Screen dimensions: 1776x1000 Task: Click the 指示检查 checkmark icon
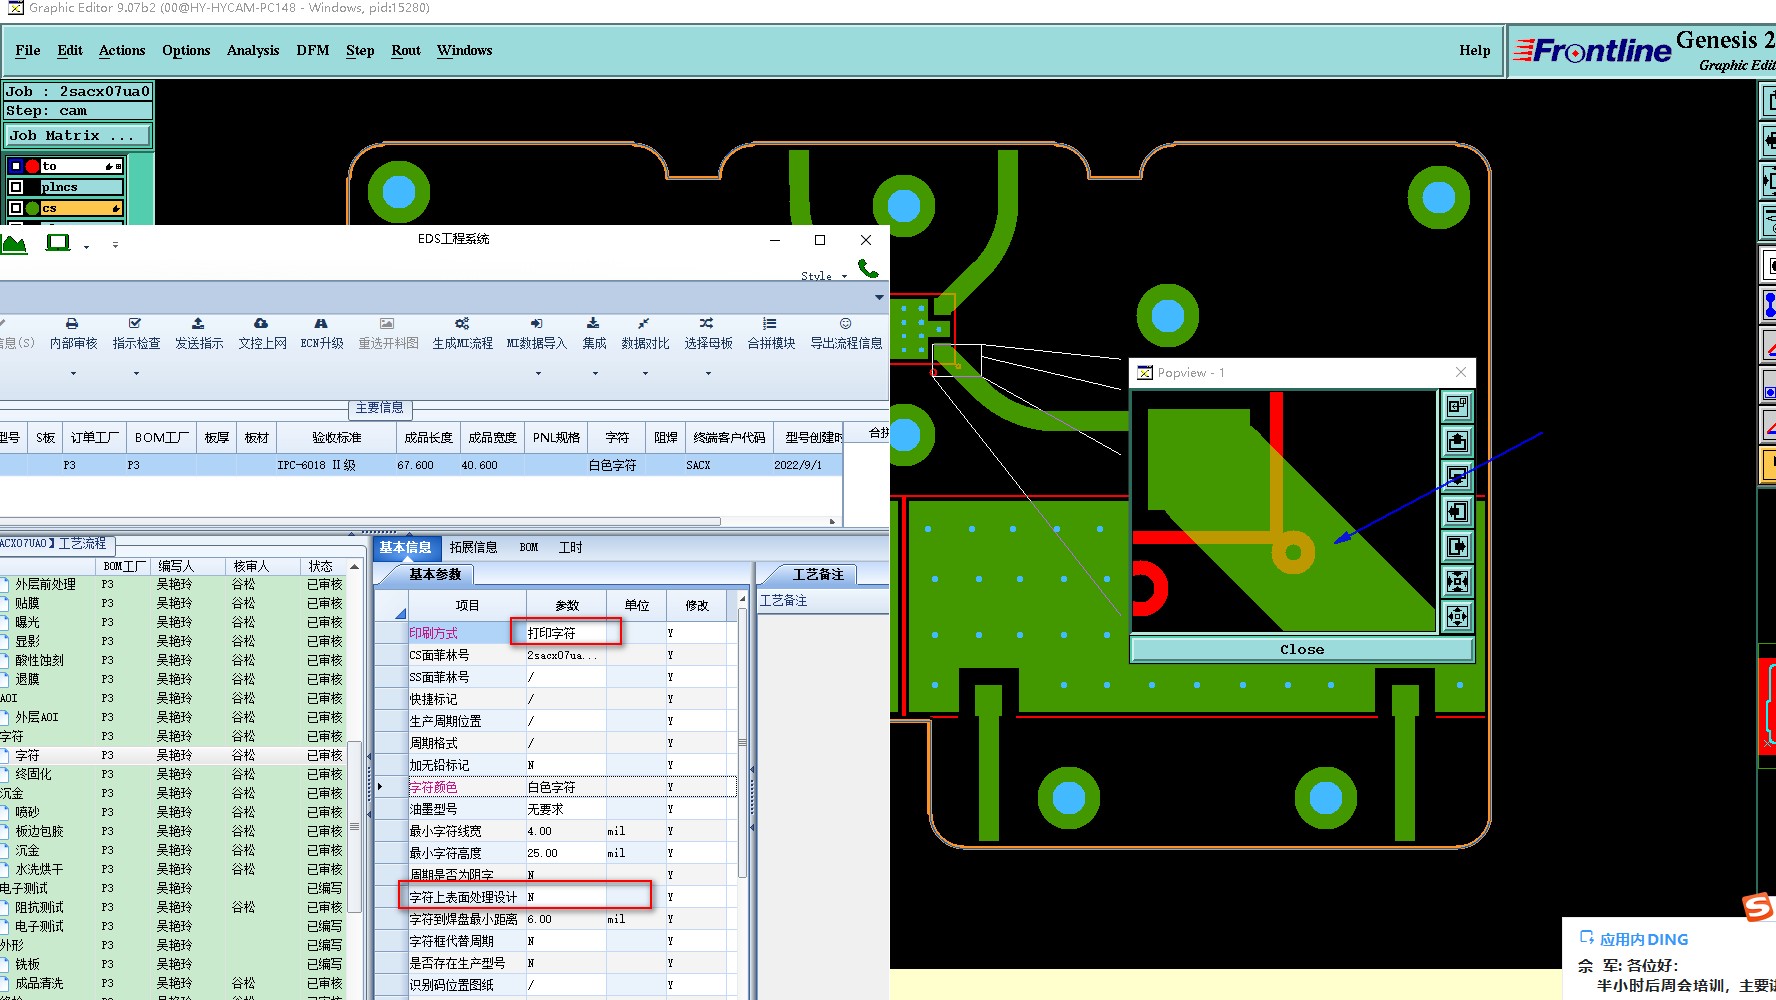(135, 324)
